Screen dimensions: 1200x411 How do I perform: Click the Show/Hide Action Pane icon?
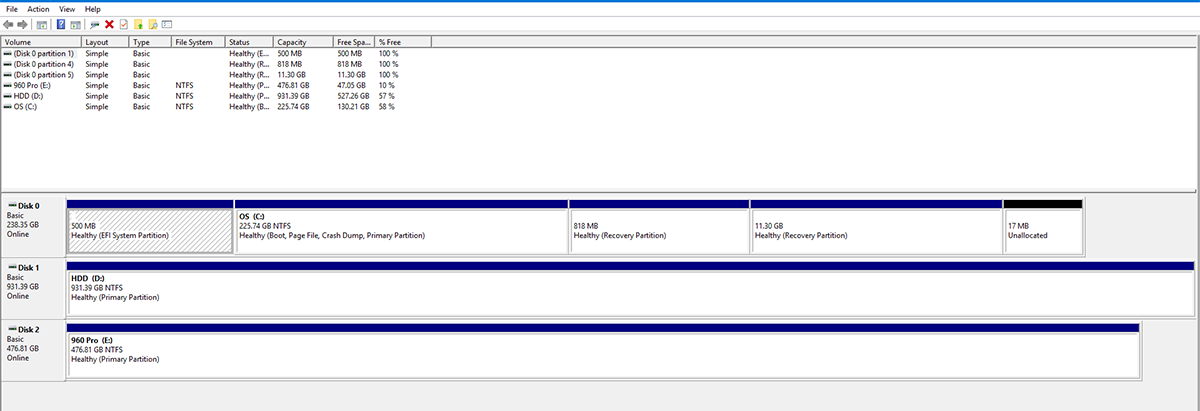[75, 24]
